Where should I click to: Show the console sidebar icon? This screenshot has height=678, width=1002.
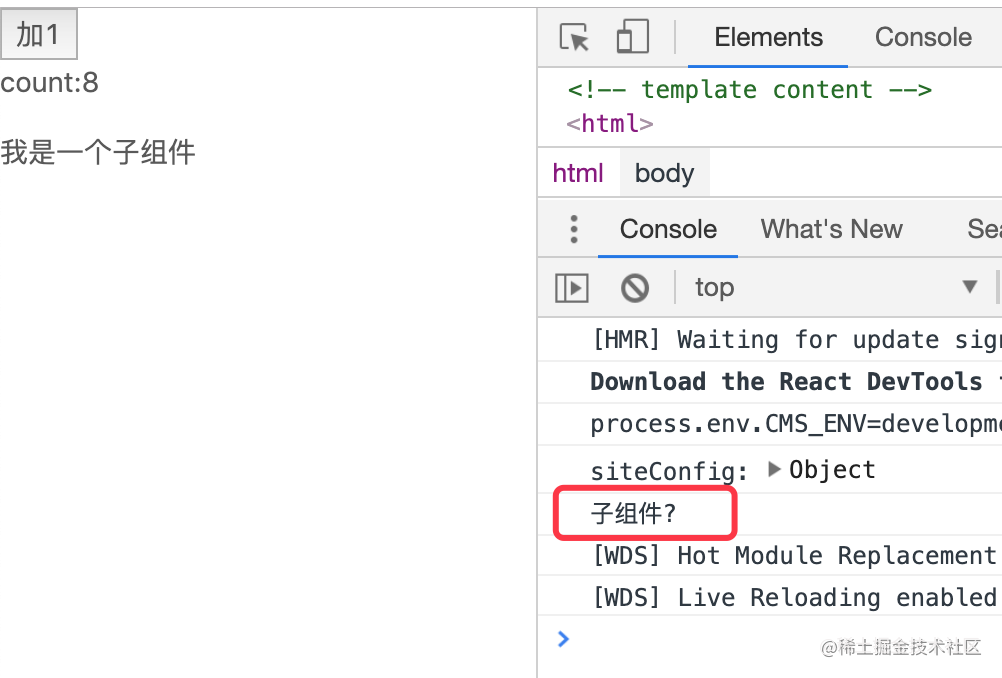[571, 288]
